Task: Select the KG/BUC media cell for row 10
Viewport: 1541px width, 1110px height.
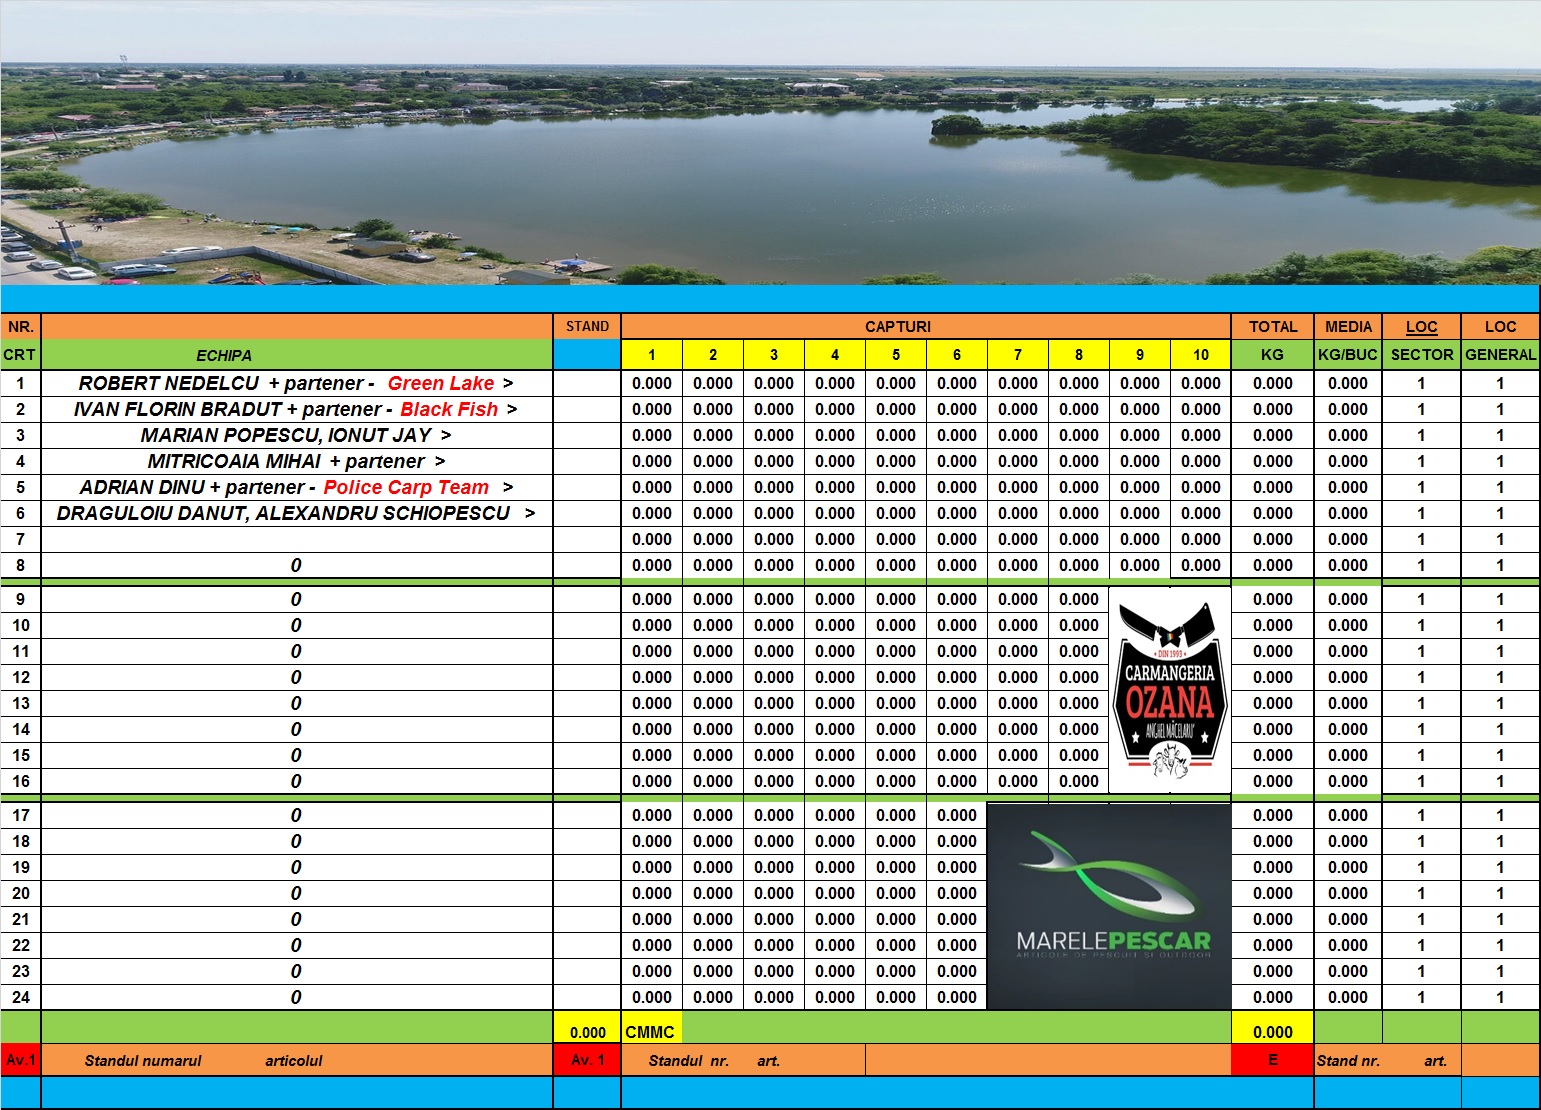Action: point(1348,625)
